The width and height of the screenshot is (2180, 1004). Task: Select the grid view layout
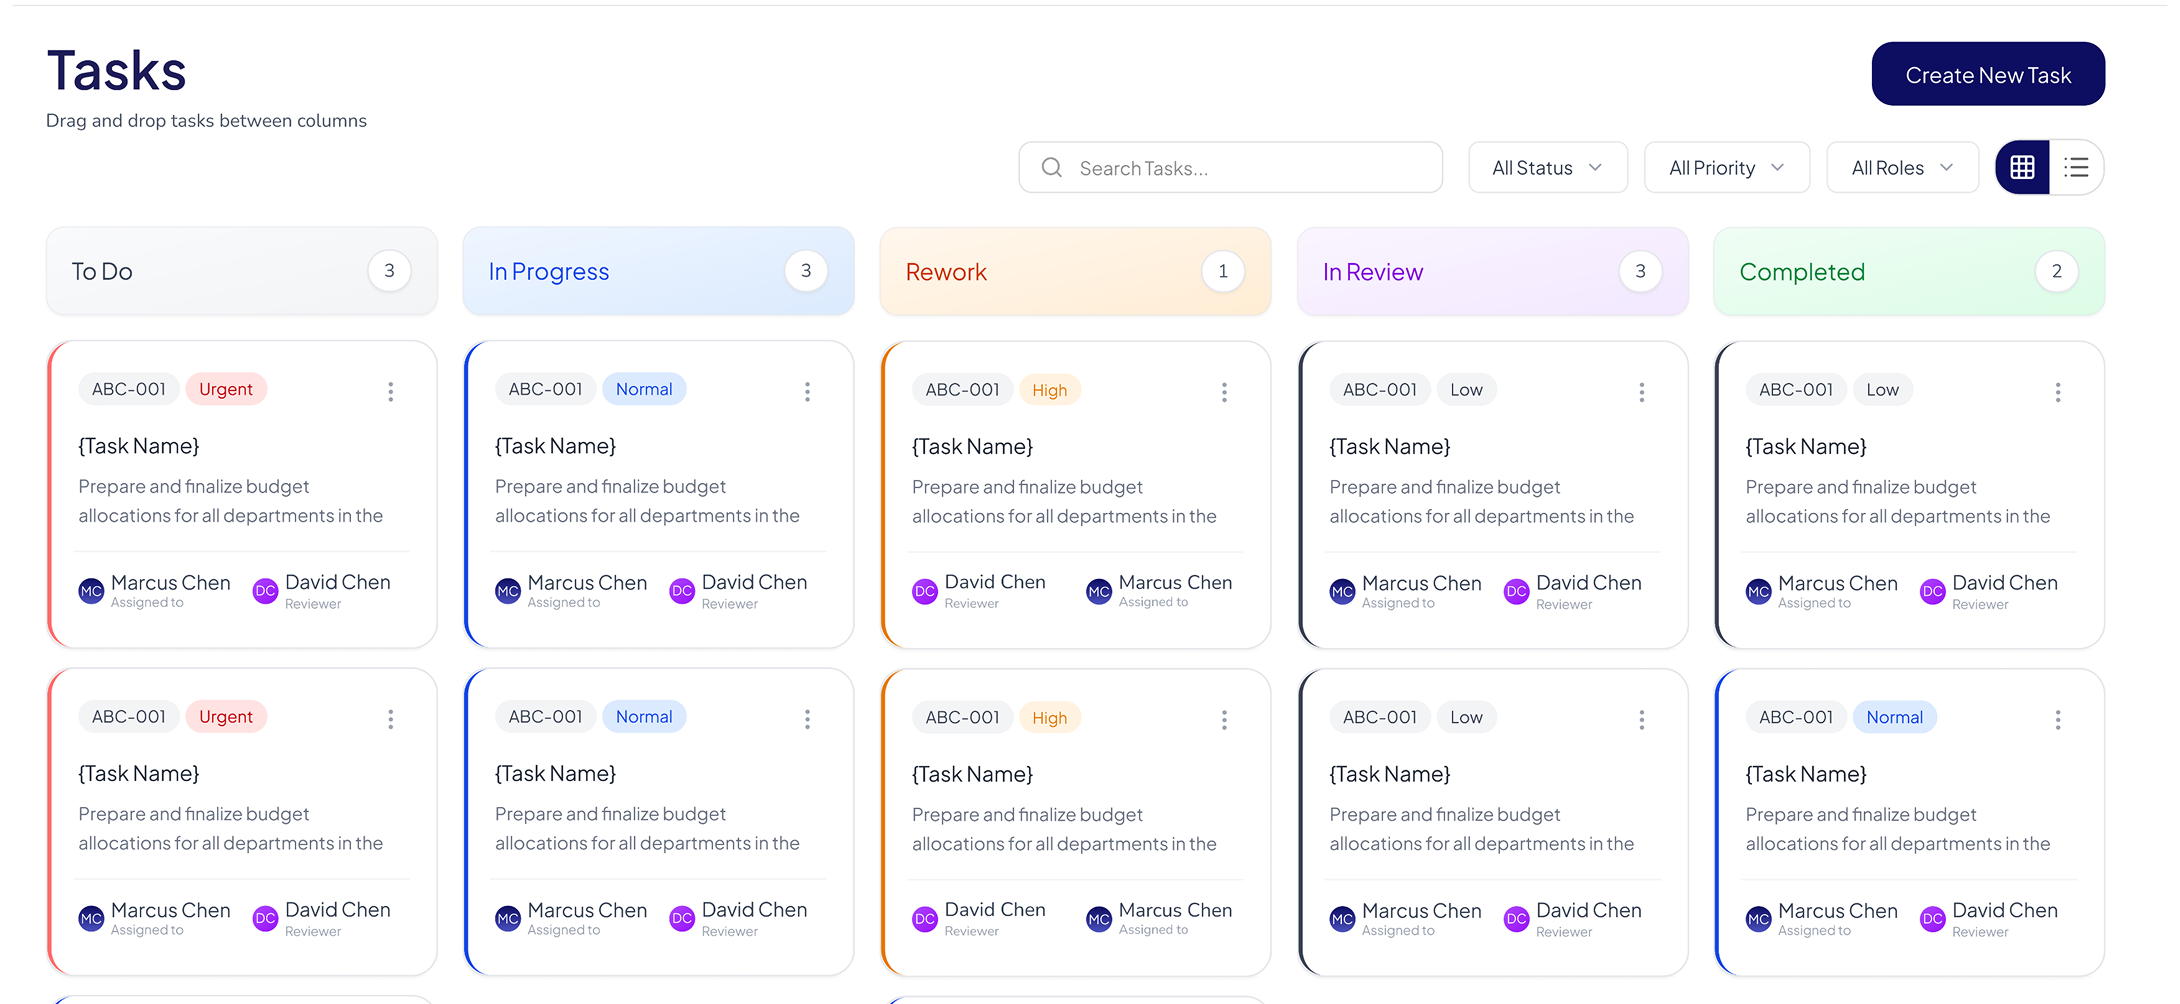tap(2022, 167)
